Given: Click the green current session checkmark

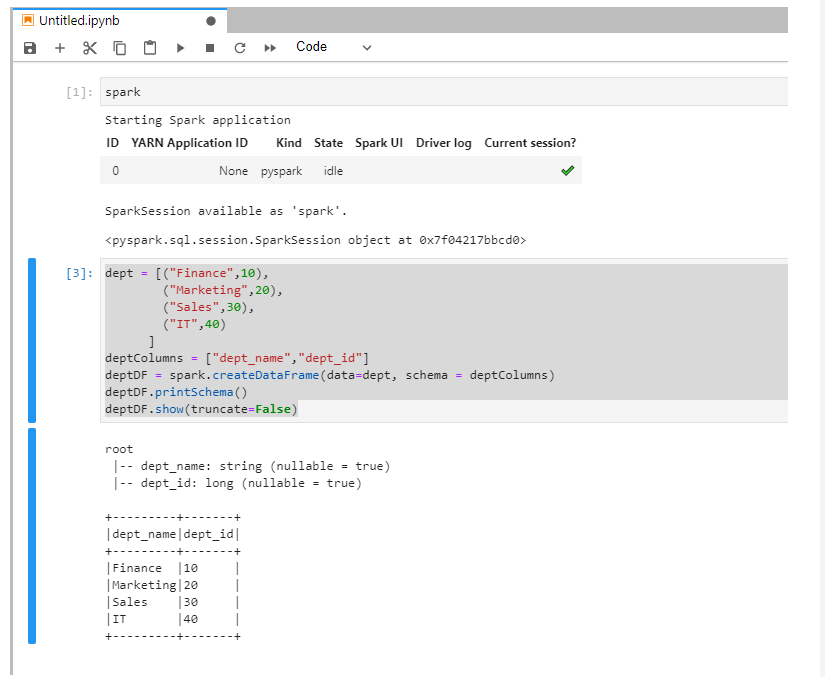Looking at the screenshot, I should pos(568,170).
